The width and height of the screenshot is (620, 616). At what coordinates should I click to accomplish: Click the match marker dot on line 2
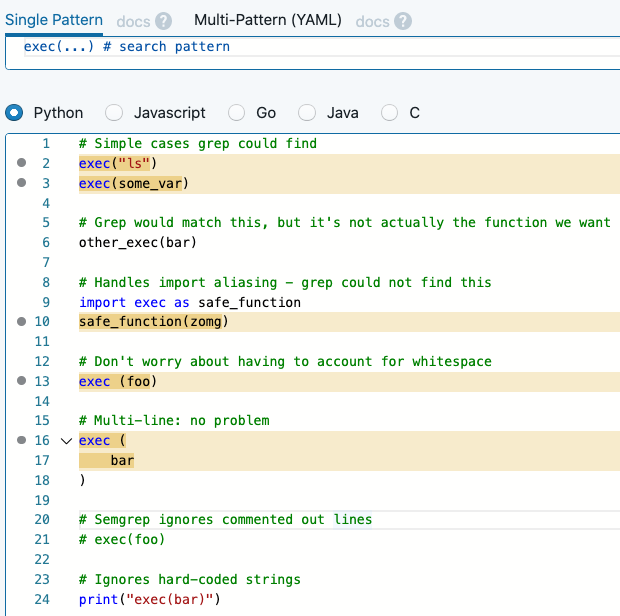pos(22,163)
